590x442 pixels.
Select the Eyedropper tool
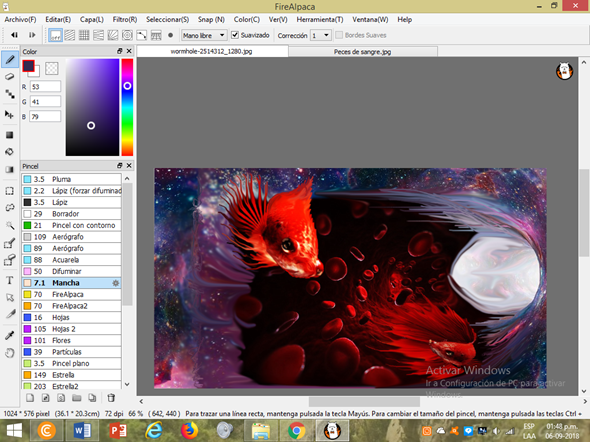coord(10,335)
